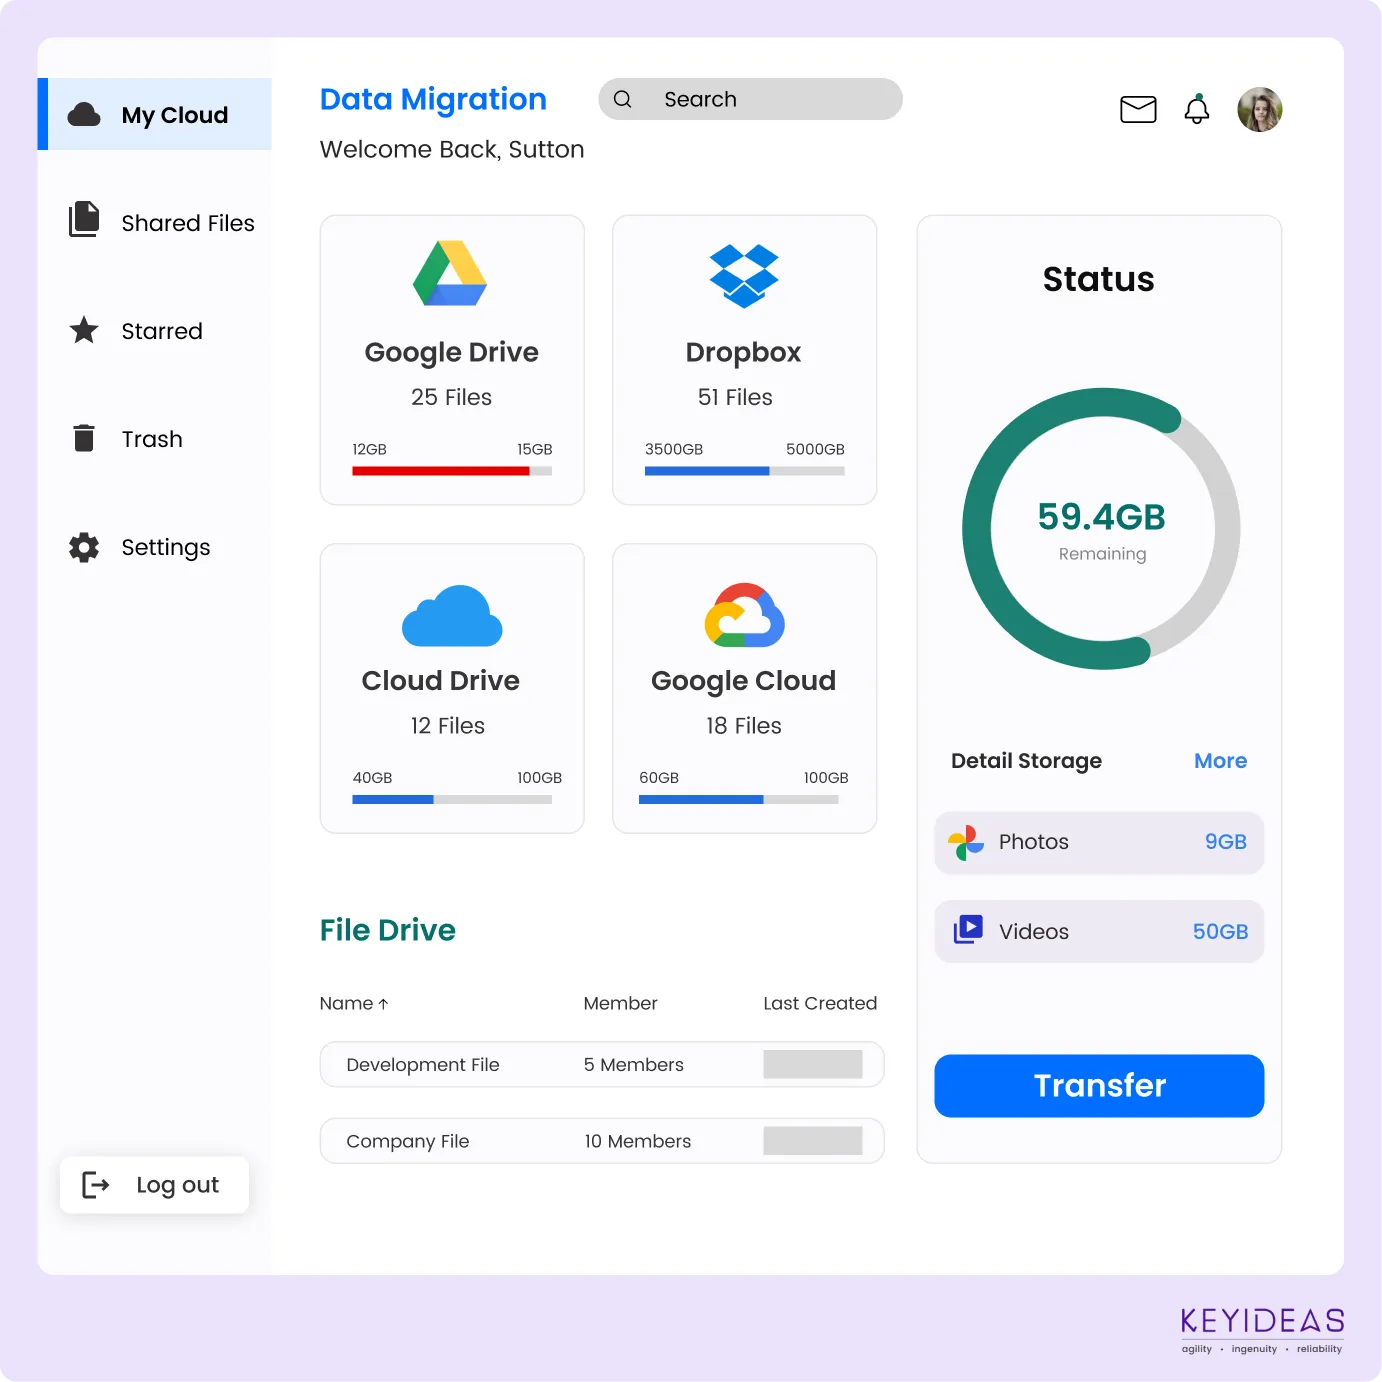This screenshot has height=1382, width=1382.
Task: Click the Last Created column header
Action: tap(820, 1003)
